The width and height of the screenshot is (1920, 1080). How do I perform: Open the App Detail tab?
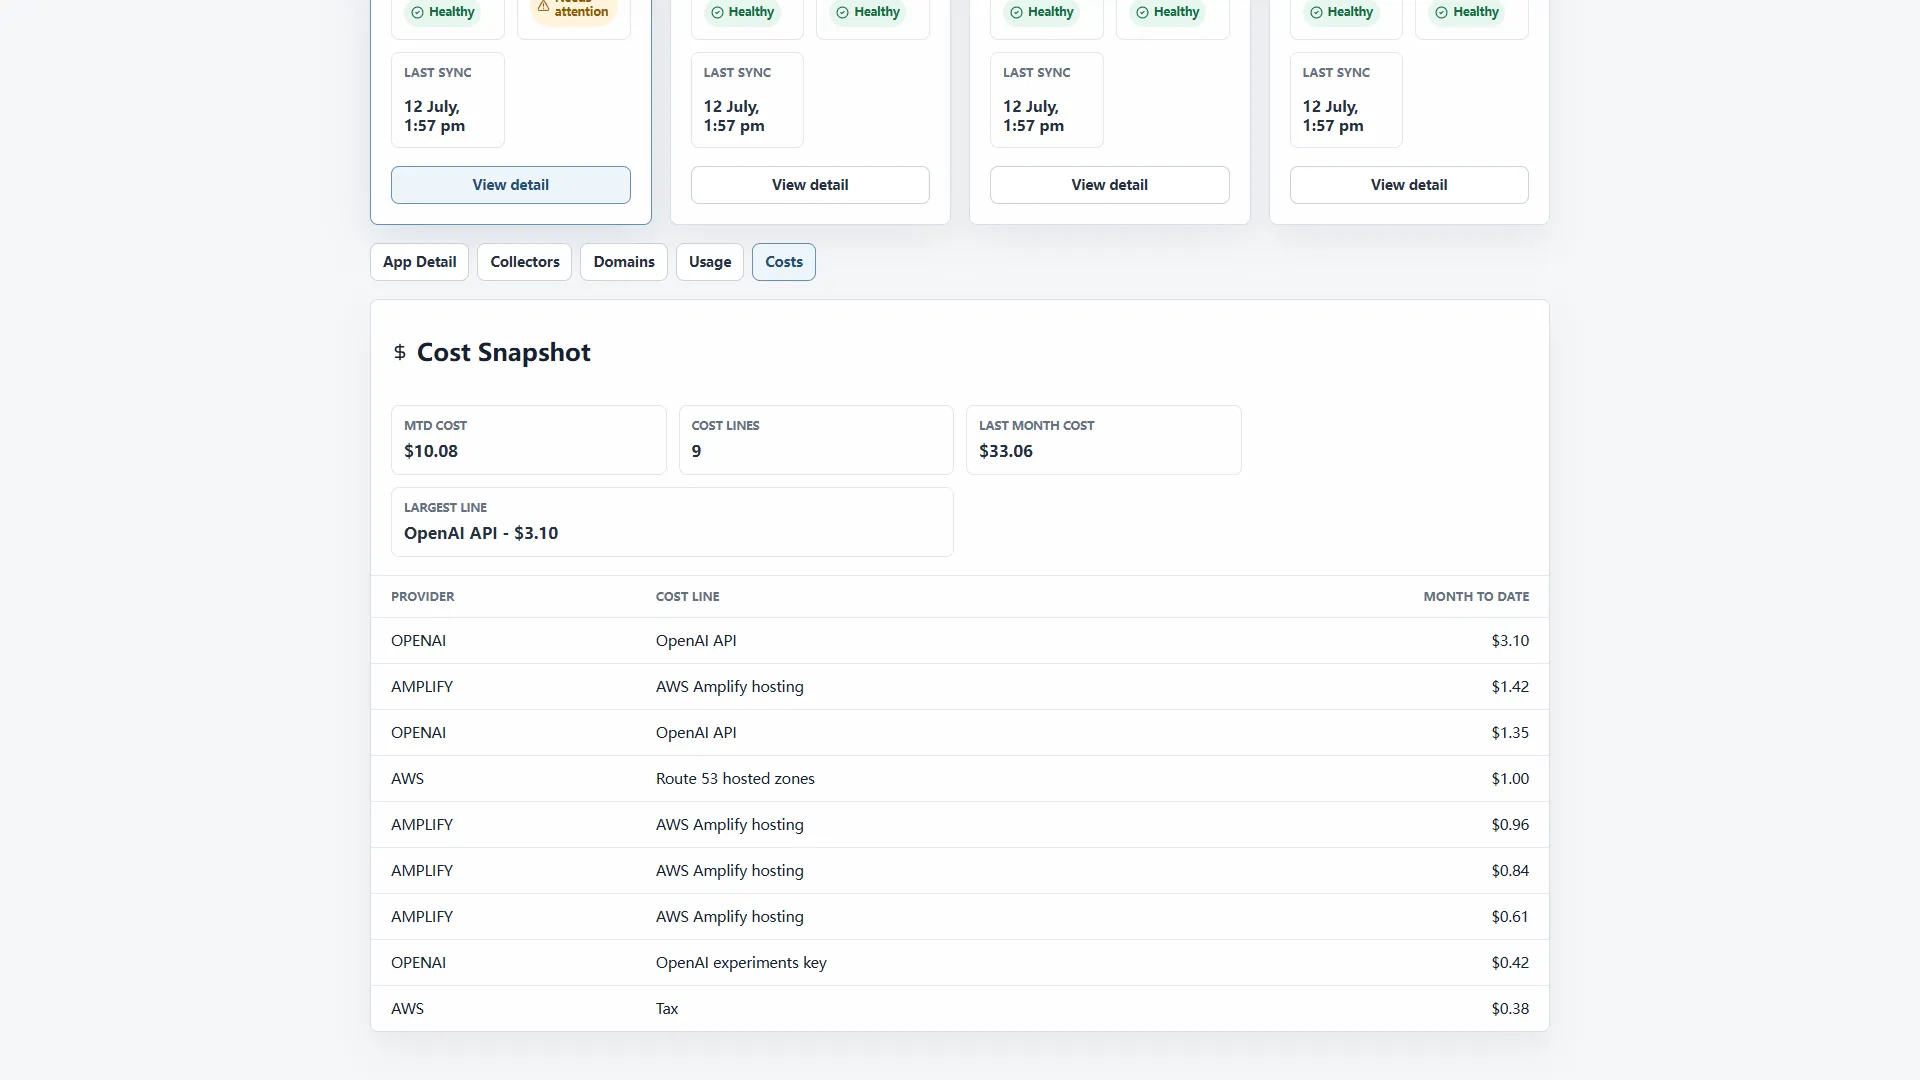[419, 262]
